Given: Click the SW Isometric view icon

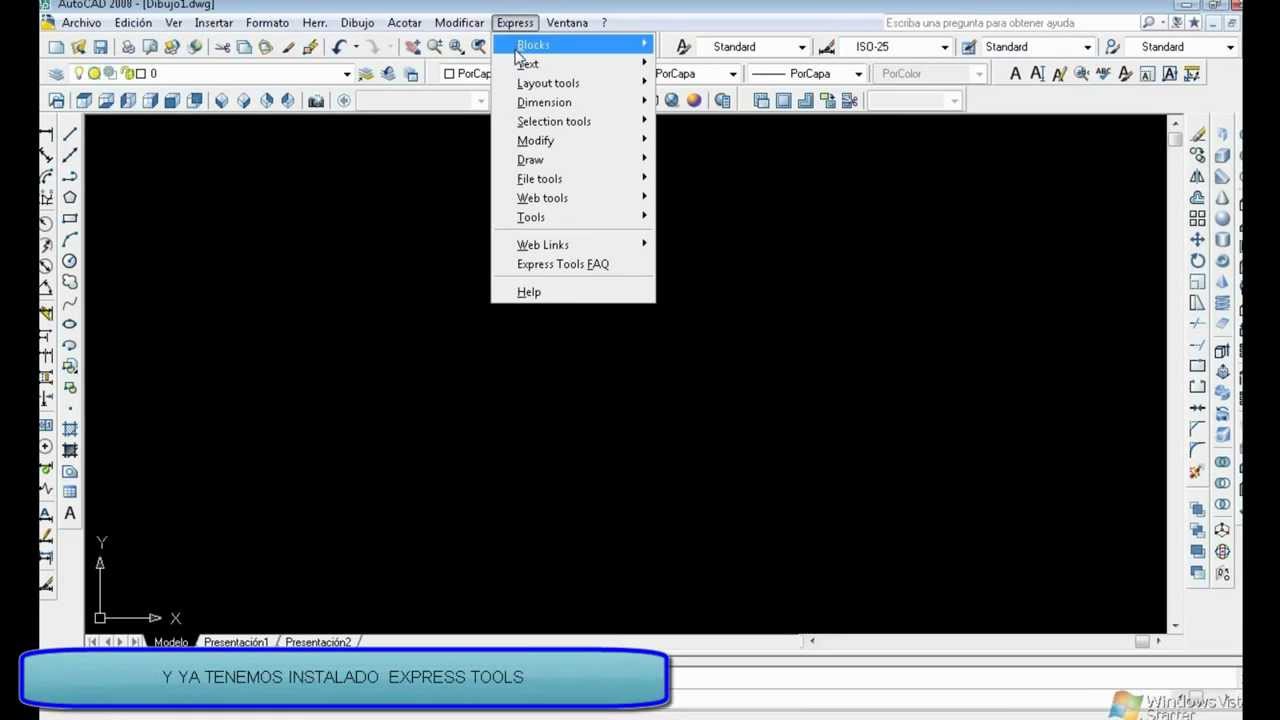Looking at the screenshot, I should [x=222, y=100].
